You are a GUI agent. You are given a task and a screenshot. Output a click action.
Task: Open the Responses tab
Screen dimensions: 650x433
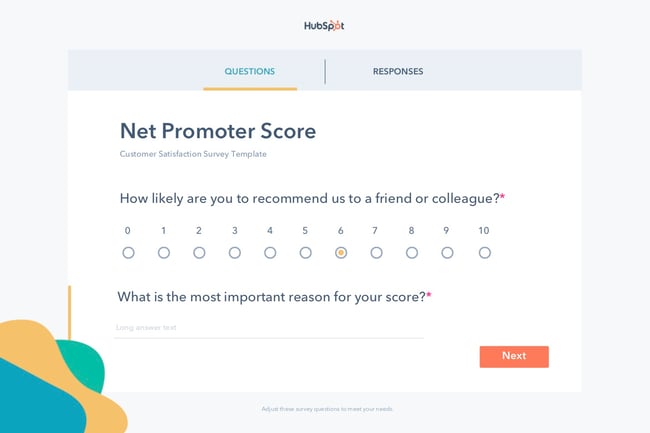398,71
